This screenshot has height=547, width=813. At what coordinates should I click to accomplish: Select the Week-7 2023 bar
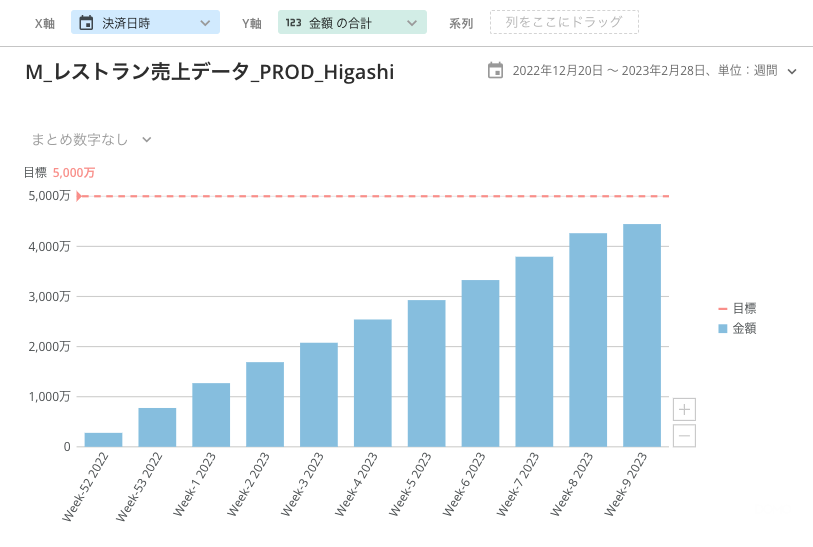coord(534,352)
